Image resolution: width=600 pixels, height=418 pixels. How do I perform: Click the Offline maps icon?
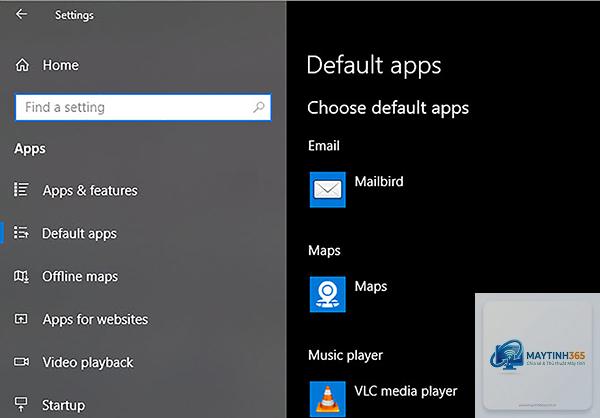[x=21, y=276]
